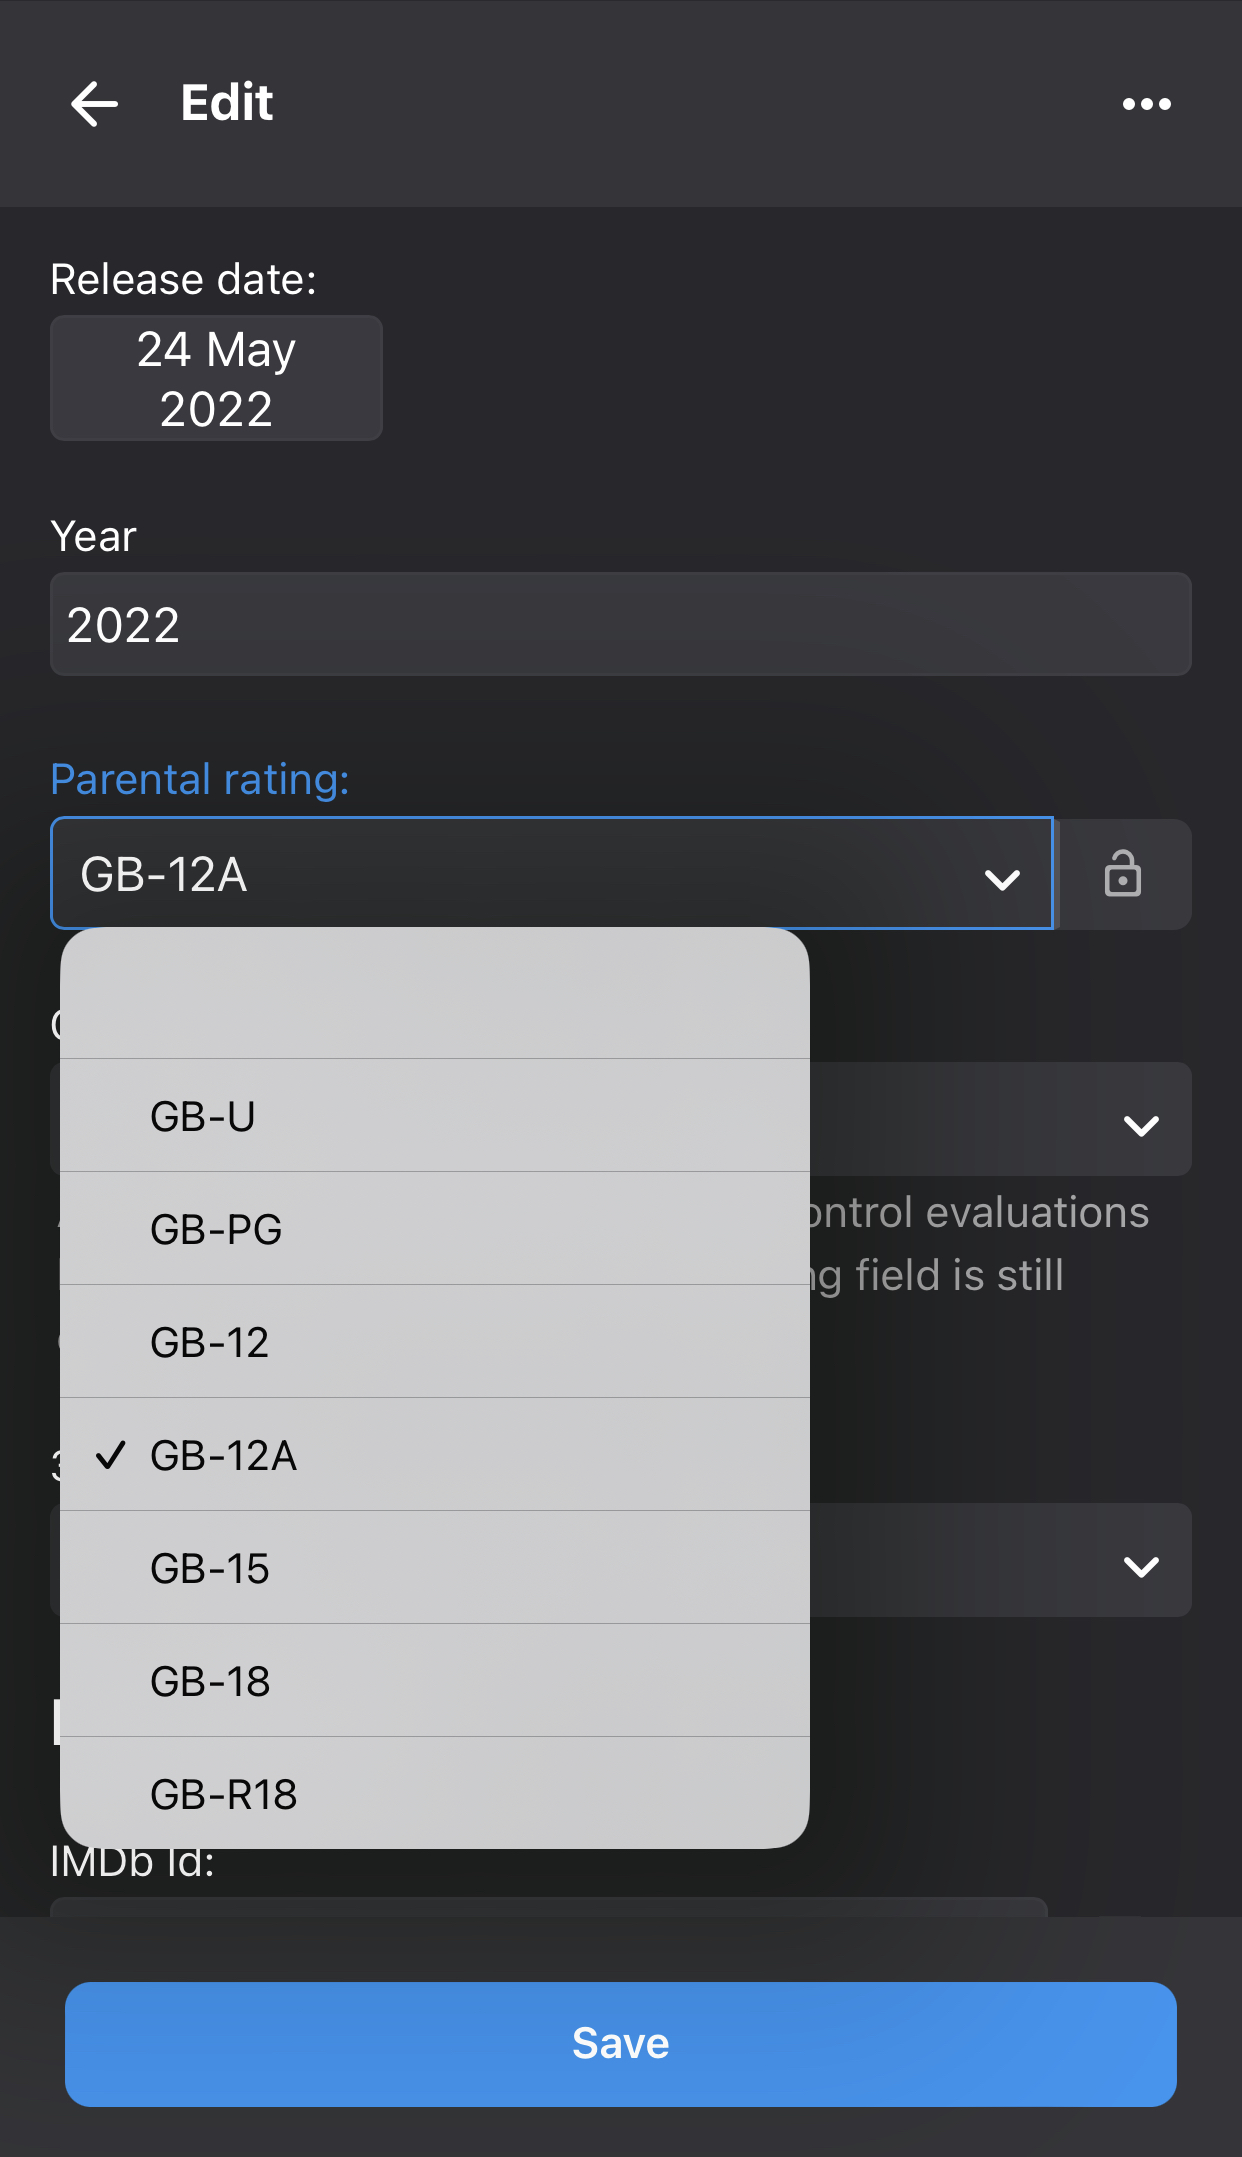
Task: Collapse the Parental rating dropdown chevron
Action: tap(1001, 879)
